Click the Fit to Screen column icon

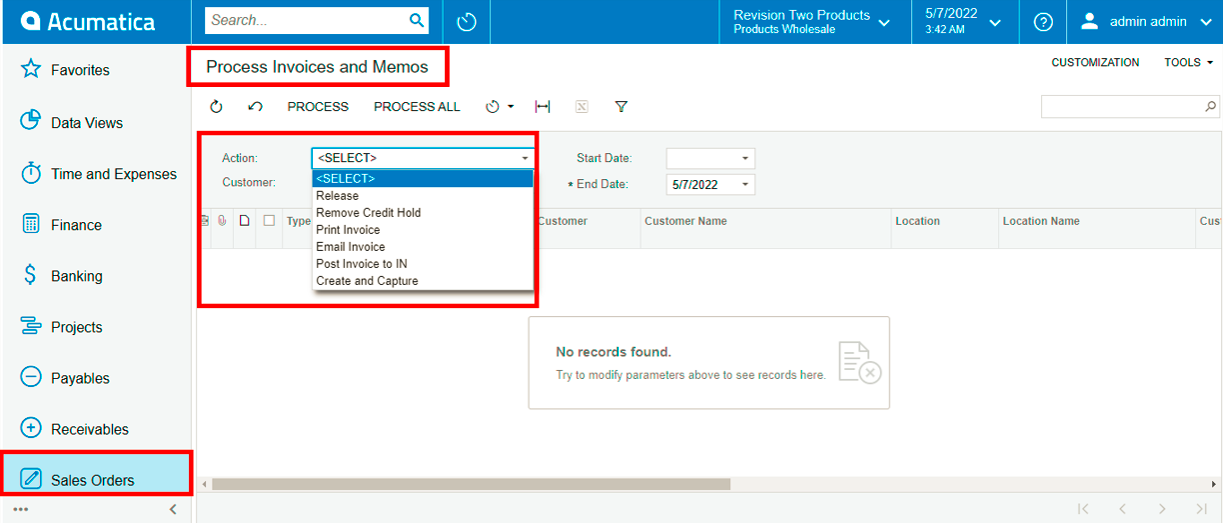point(543,106)
